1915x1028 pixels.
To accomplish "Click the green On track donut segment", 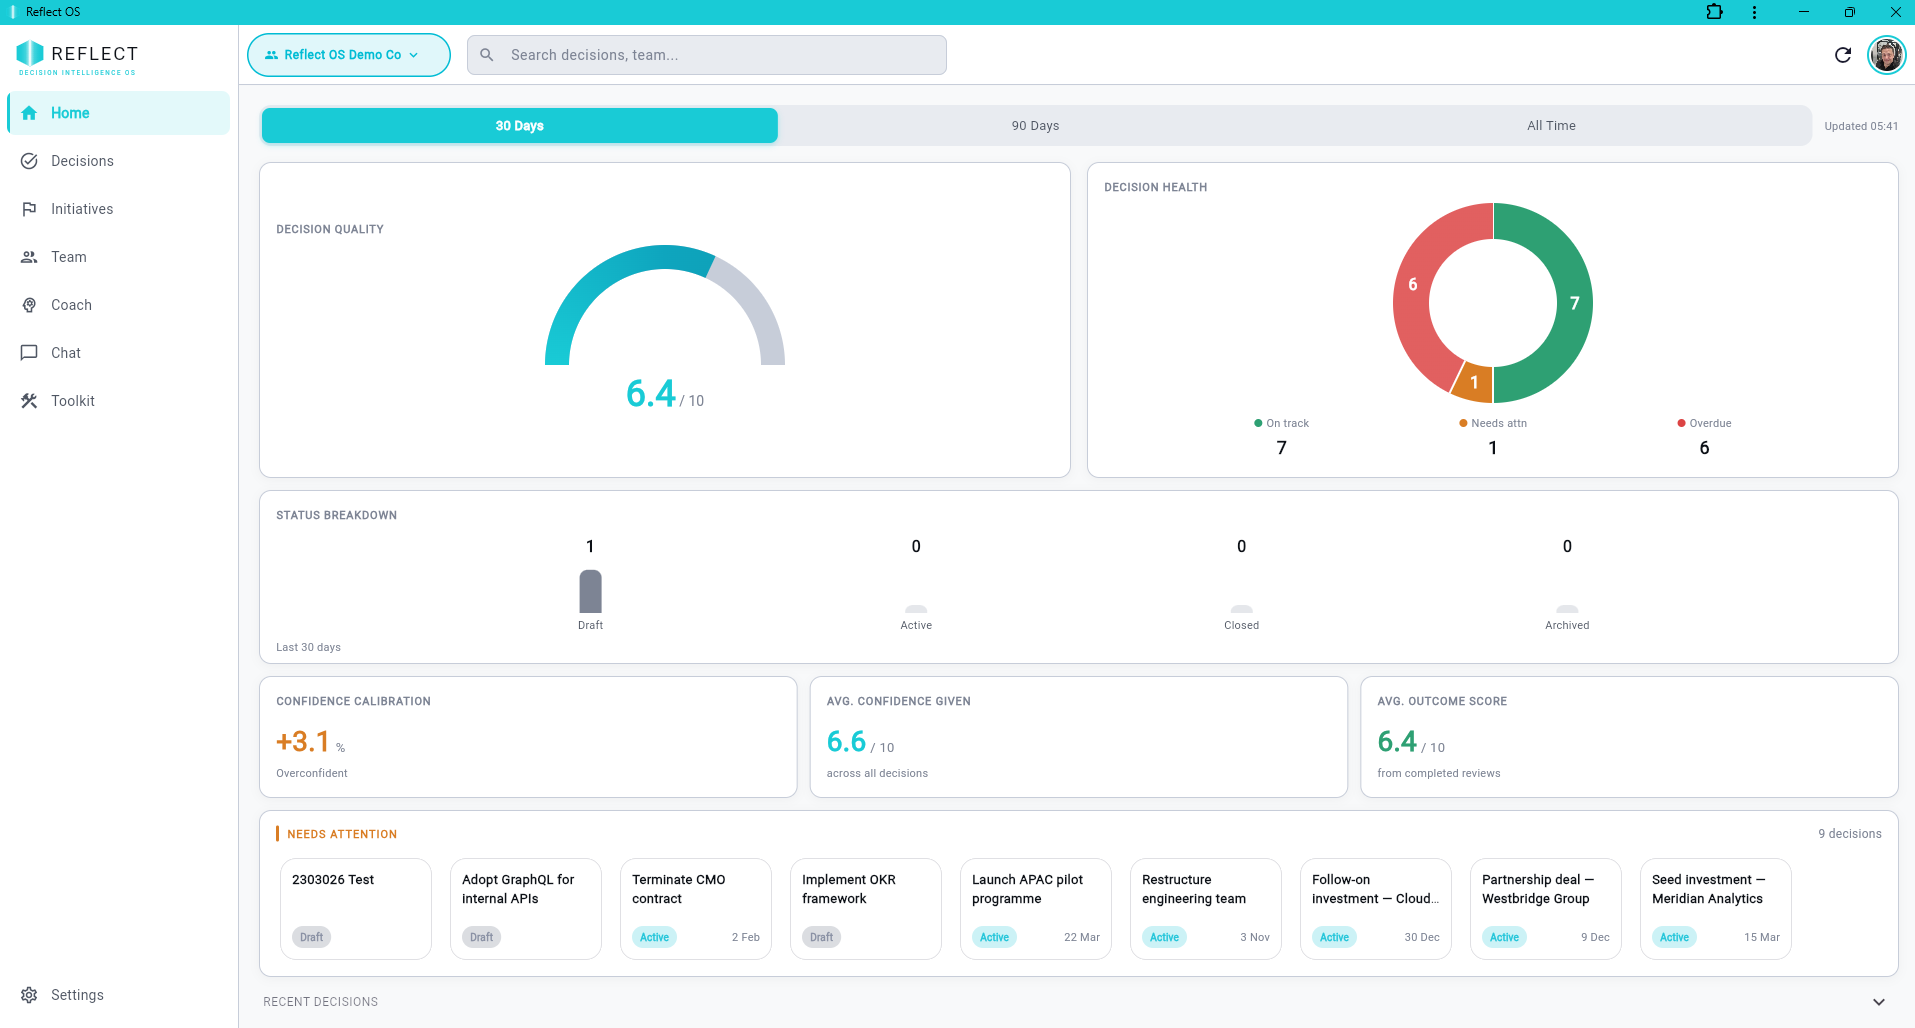I will click(x=1574, y=303).
